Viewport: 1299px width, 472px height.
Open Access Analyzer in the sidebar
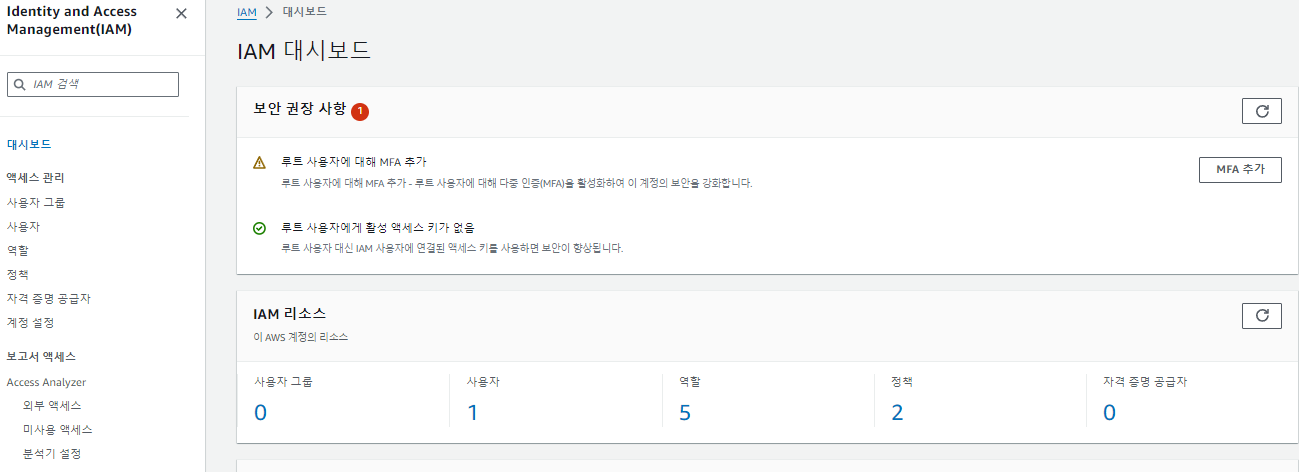[46, 382]
